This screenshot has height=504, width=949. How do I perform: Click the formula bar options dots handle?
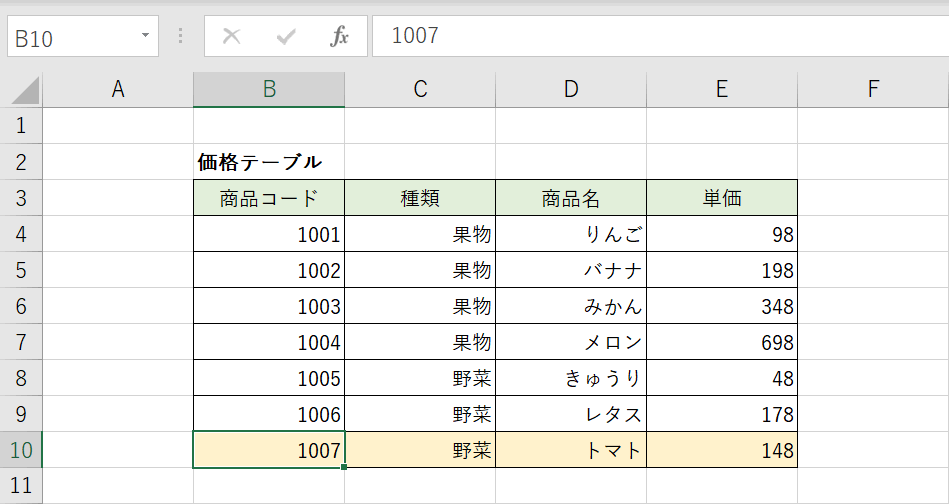(x=180, y=36)
